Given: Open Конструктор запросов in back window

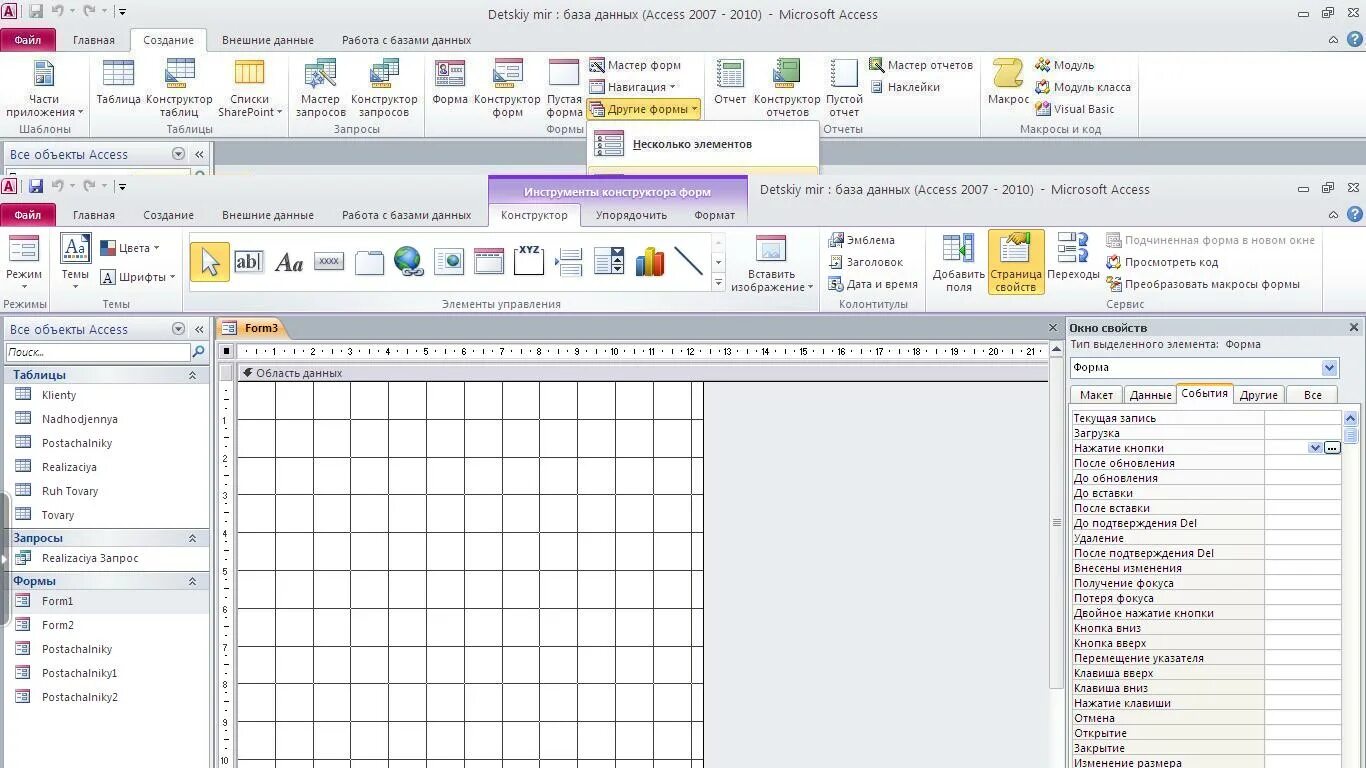Looking at the screenshot, I should pos(384,88).
